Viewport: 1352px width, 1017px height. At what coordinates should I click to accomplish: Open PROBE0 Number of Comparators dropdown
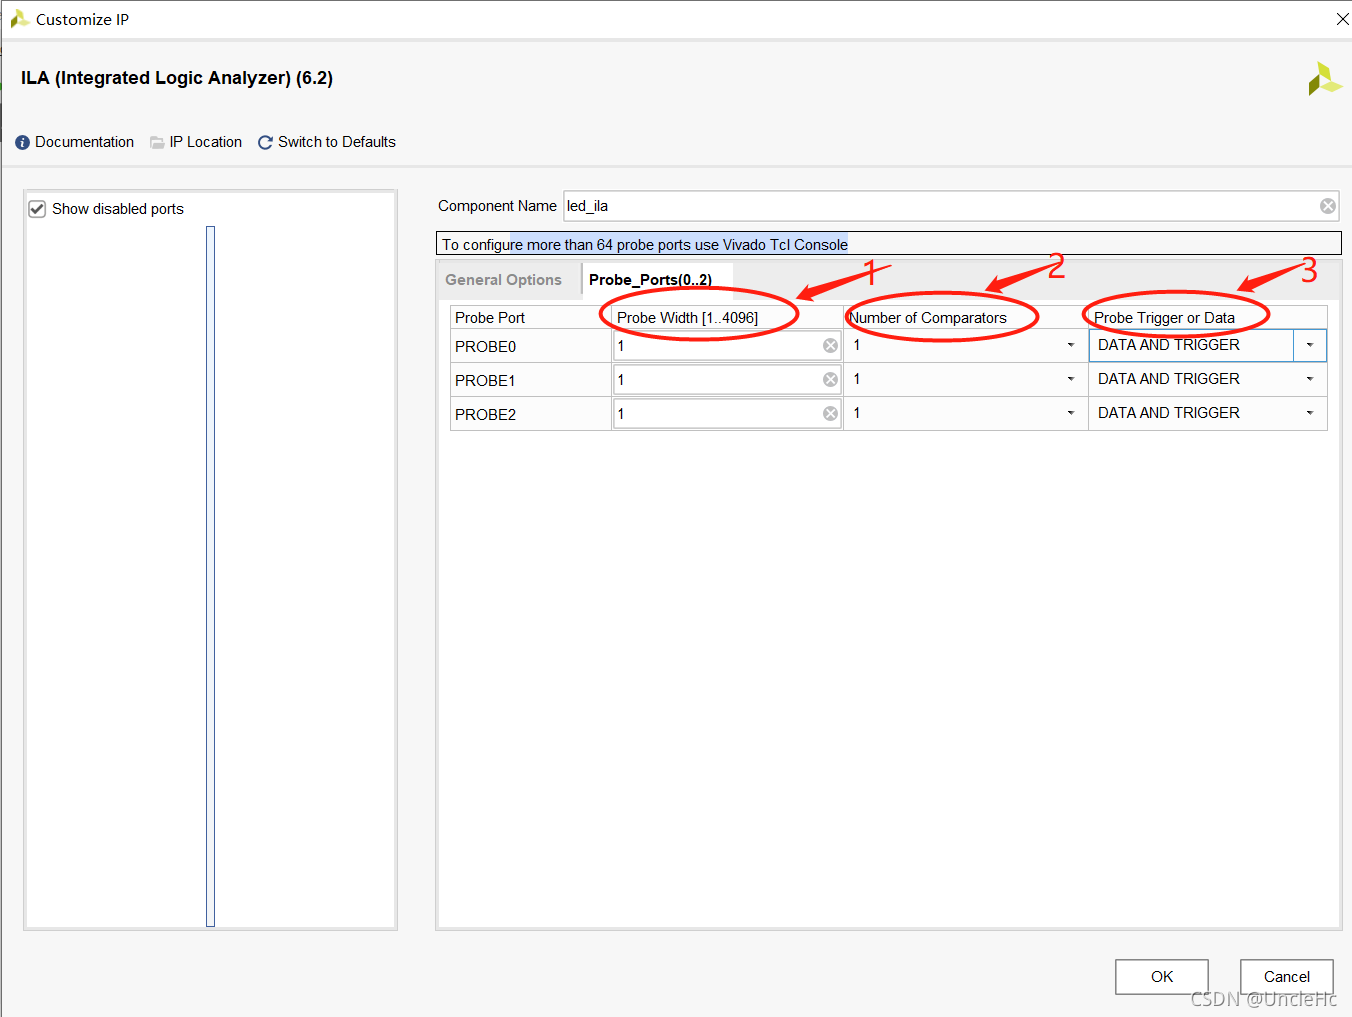tap(1070, 346)
